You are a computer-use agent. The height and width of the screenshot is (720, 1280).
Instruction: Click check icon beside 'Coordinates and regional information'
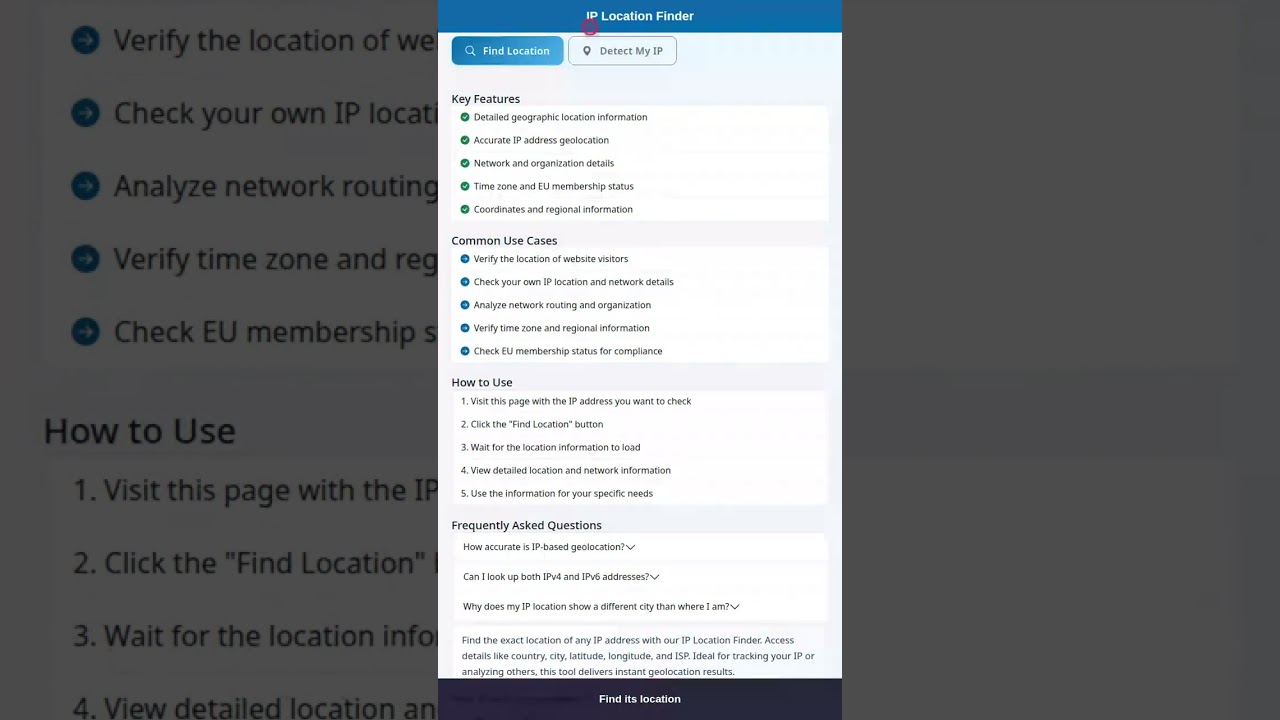(x=465, y=209)
